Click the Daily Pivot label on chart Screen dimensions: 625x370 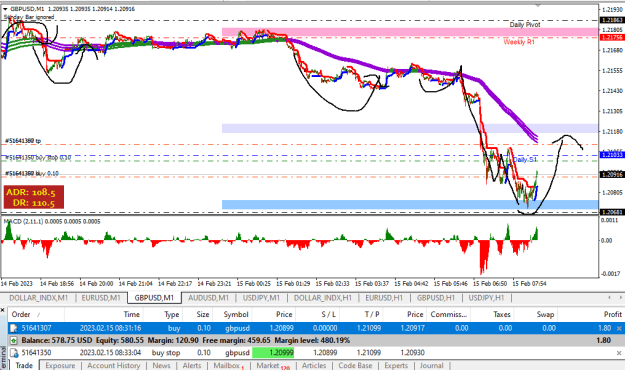tap(525, 25)
